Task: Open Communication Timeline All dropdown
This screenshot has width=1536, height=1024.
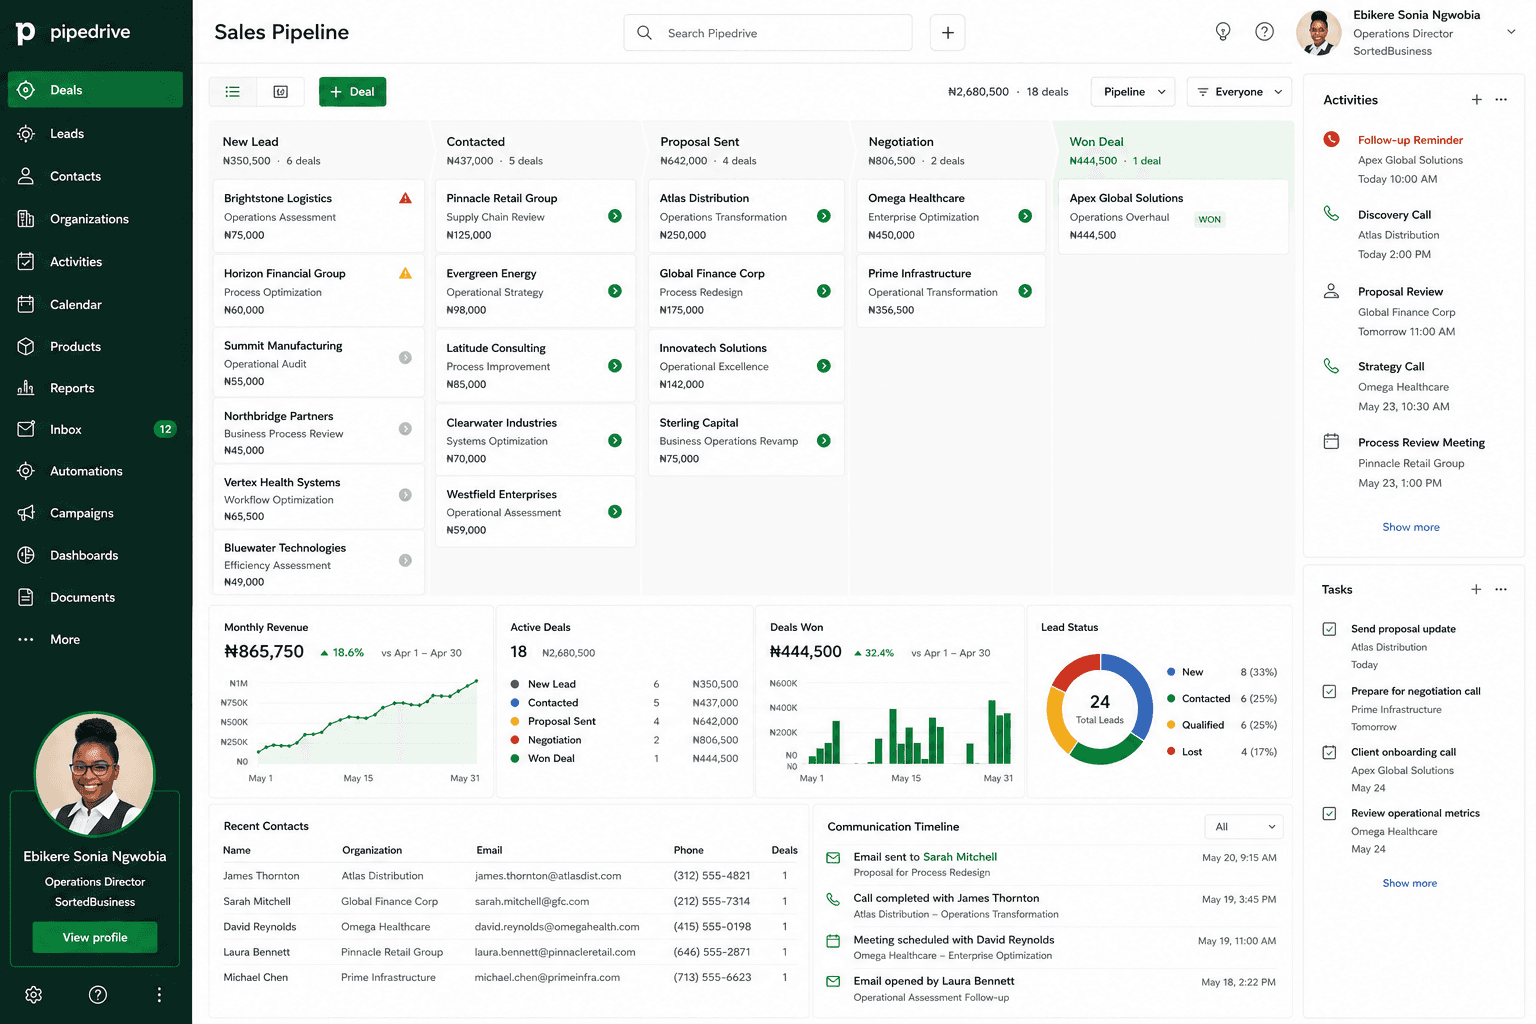Action: pos(1243,827)
